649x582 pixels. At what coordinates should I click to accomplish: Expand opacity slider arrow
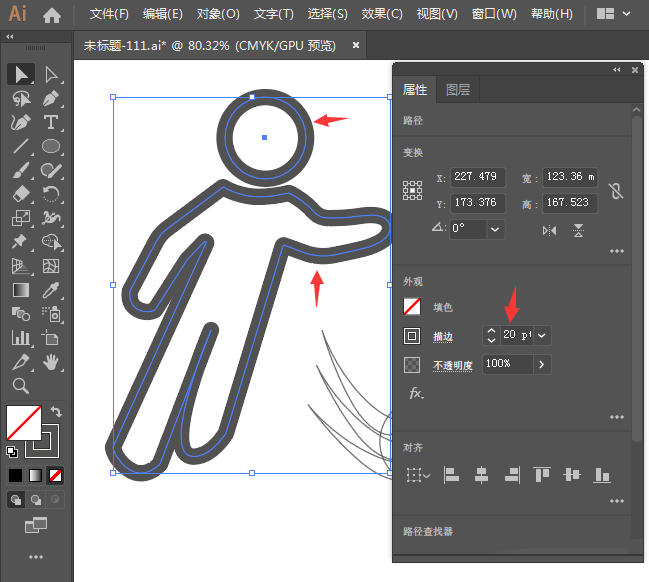pyautogui.click(x=542, y=365)
